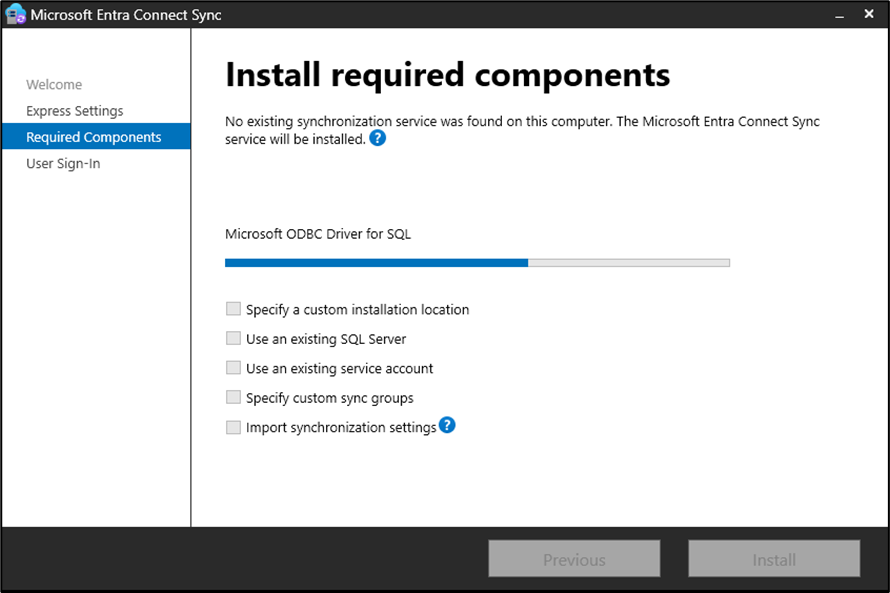
Task: Jump to User Sign-In step
Action: tap(63, 163)
